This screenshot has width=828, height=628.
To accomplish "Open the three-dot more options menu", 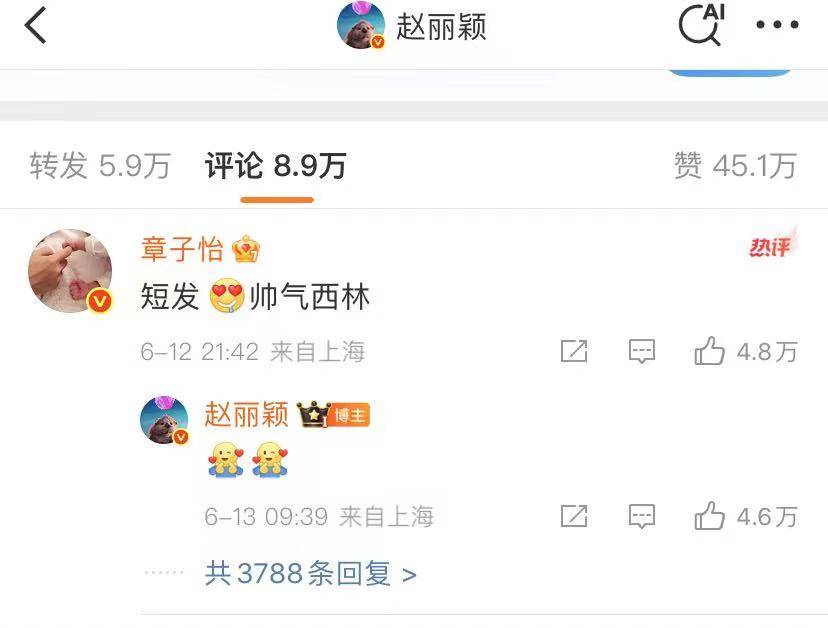I will coord(777,24).
